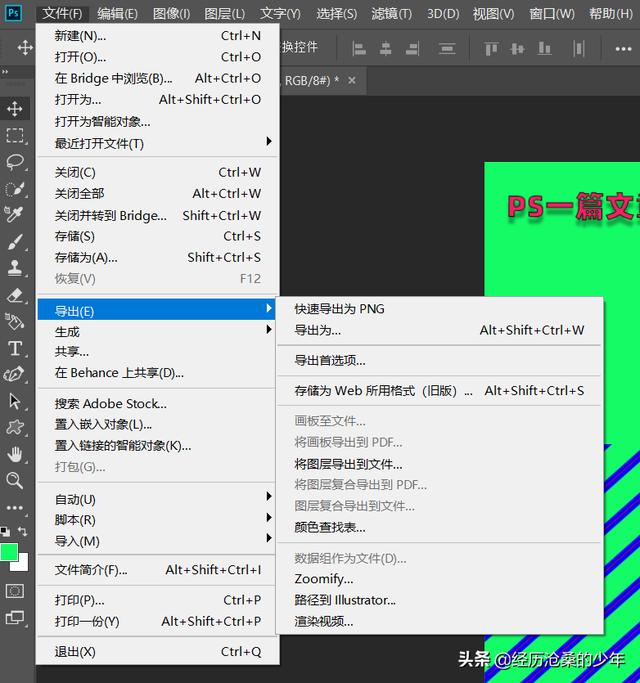Select the Zoom tool
The height and width of the screenshot is (683, 640).
pos(15,480)
